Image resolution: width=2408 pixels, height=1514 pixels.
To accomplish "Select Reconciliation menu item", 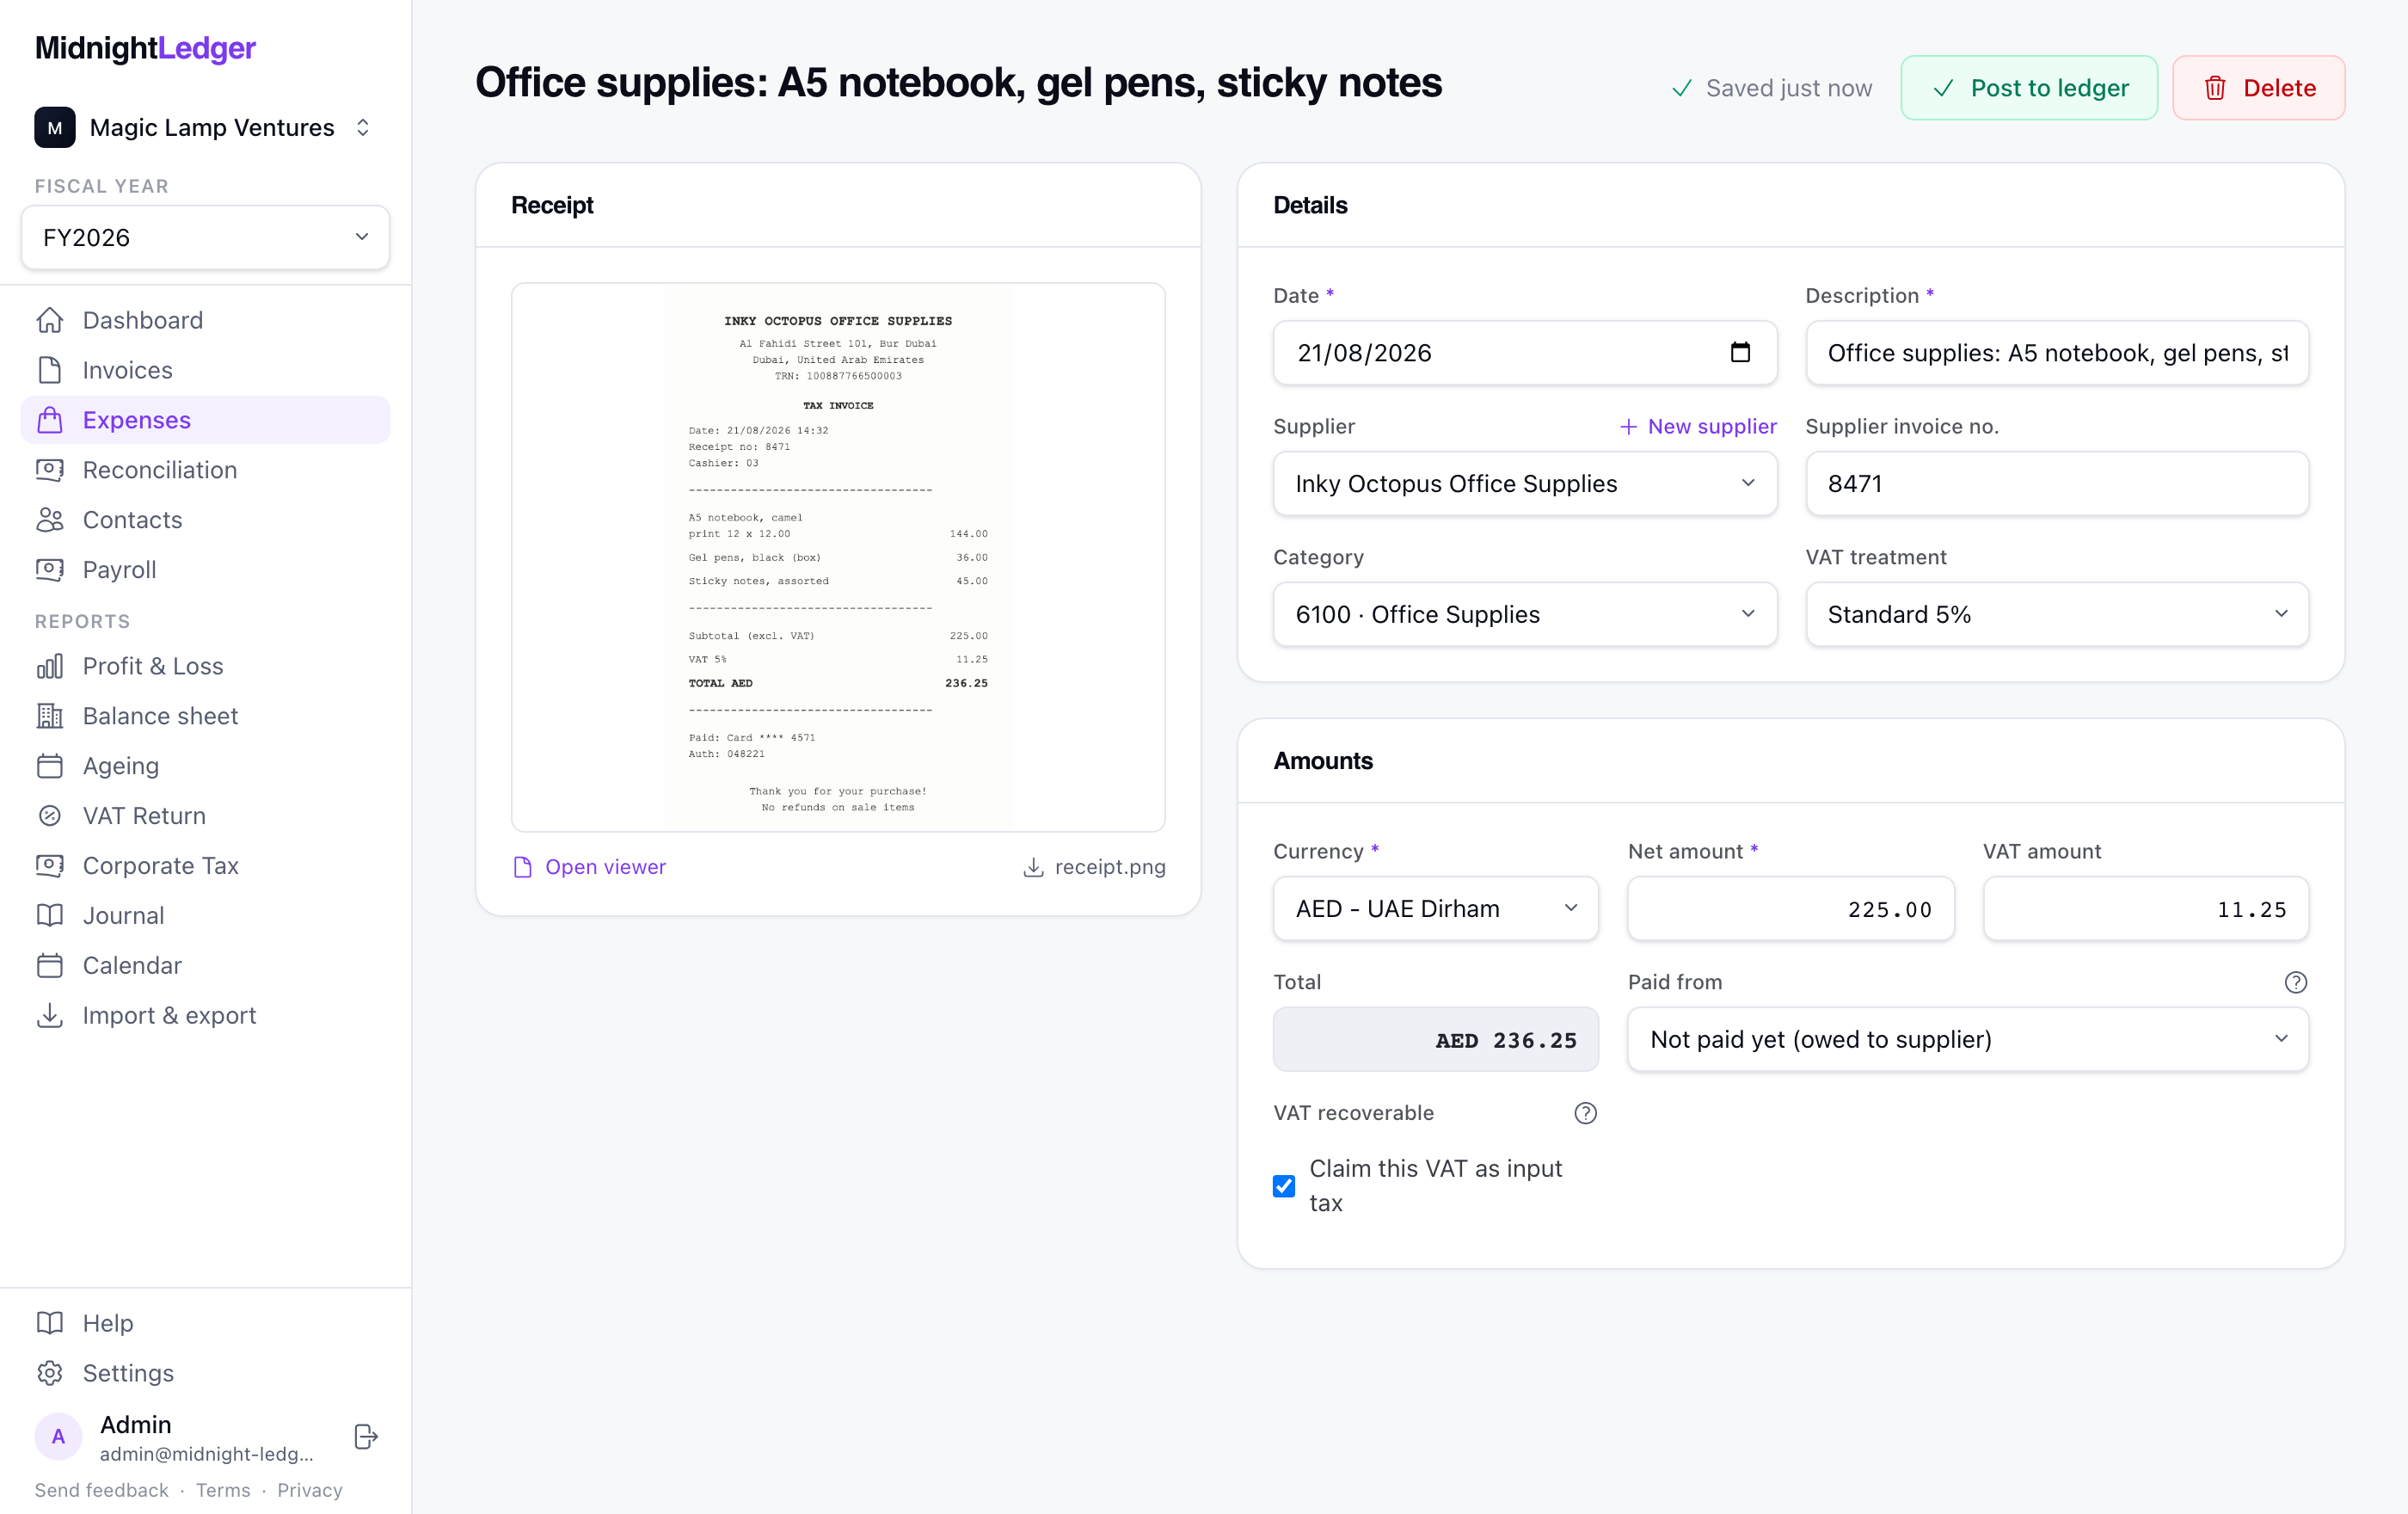I will tap(205, 470).
